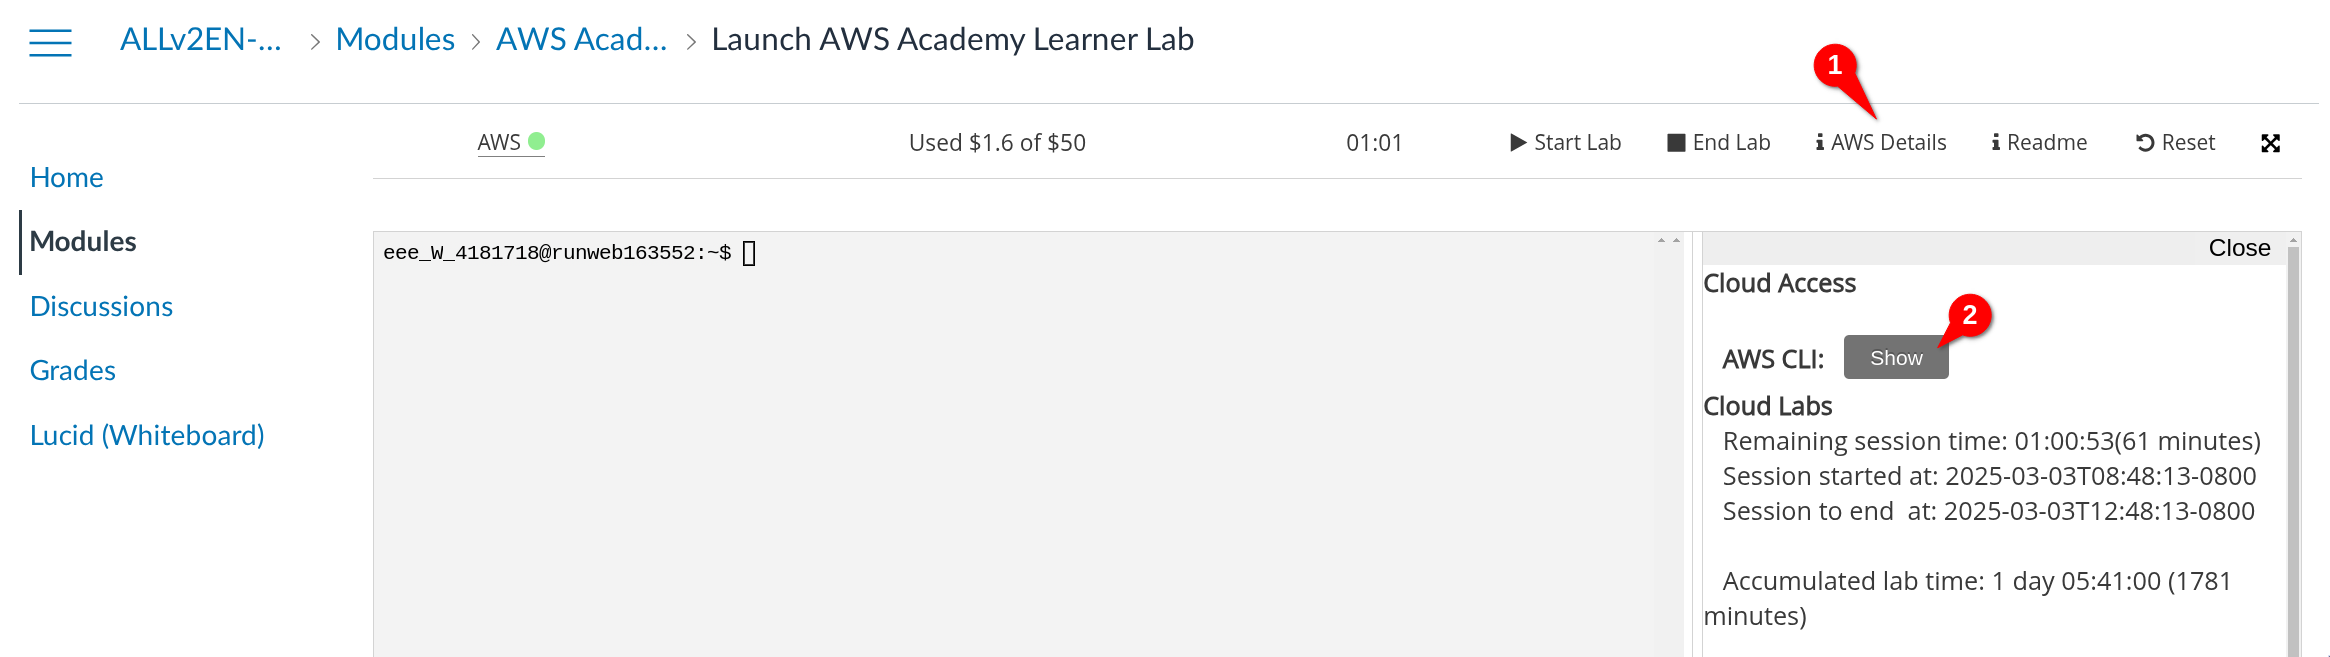Open the Readme info icon
The width and height of the screenshot is (2330, 657).
click(x=1996, y=142)
